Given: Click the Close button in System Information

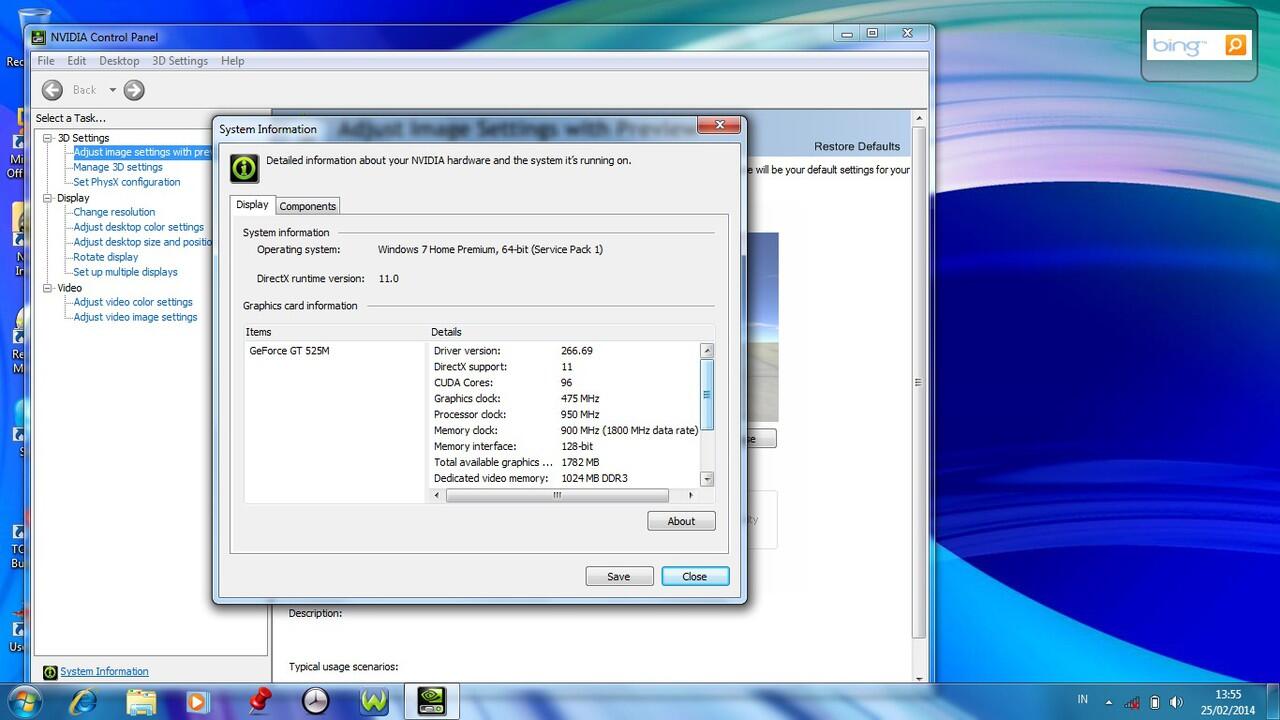Looking at the screenshot, I should coord(695,576).
